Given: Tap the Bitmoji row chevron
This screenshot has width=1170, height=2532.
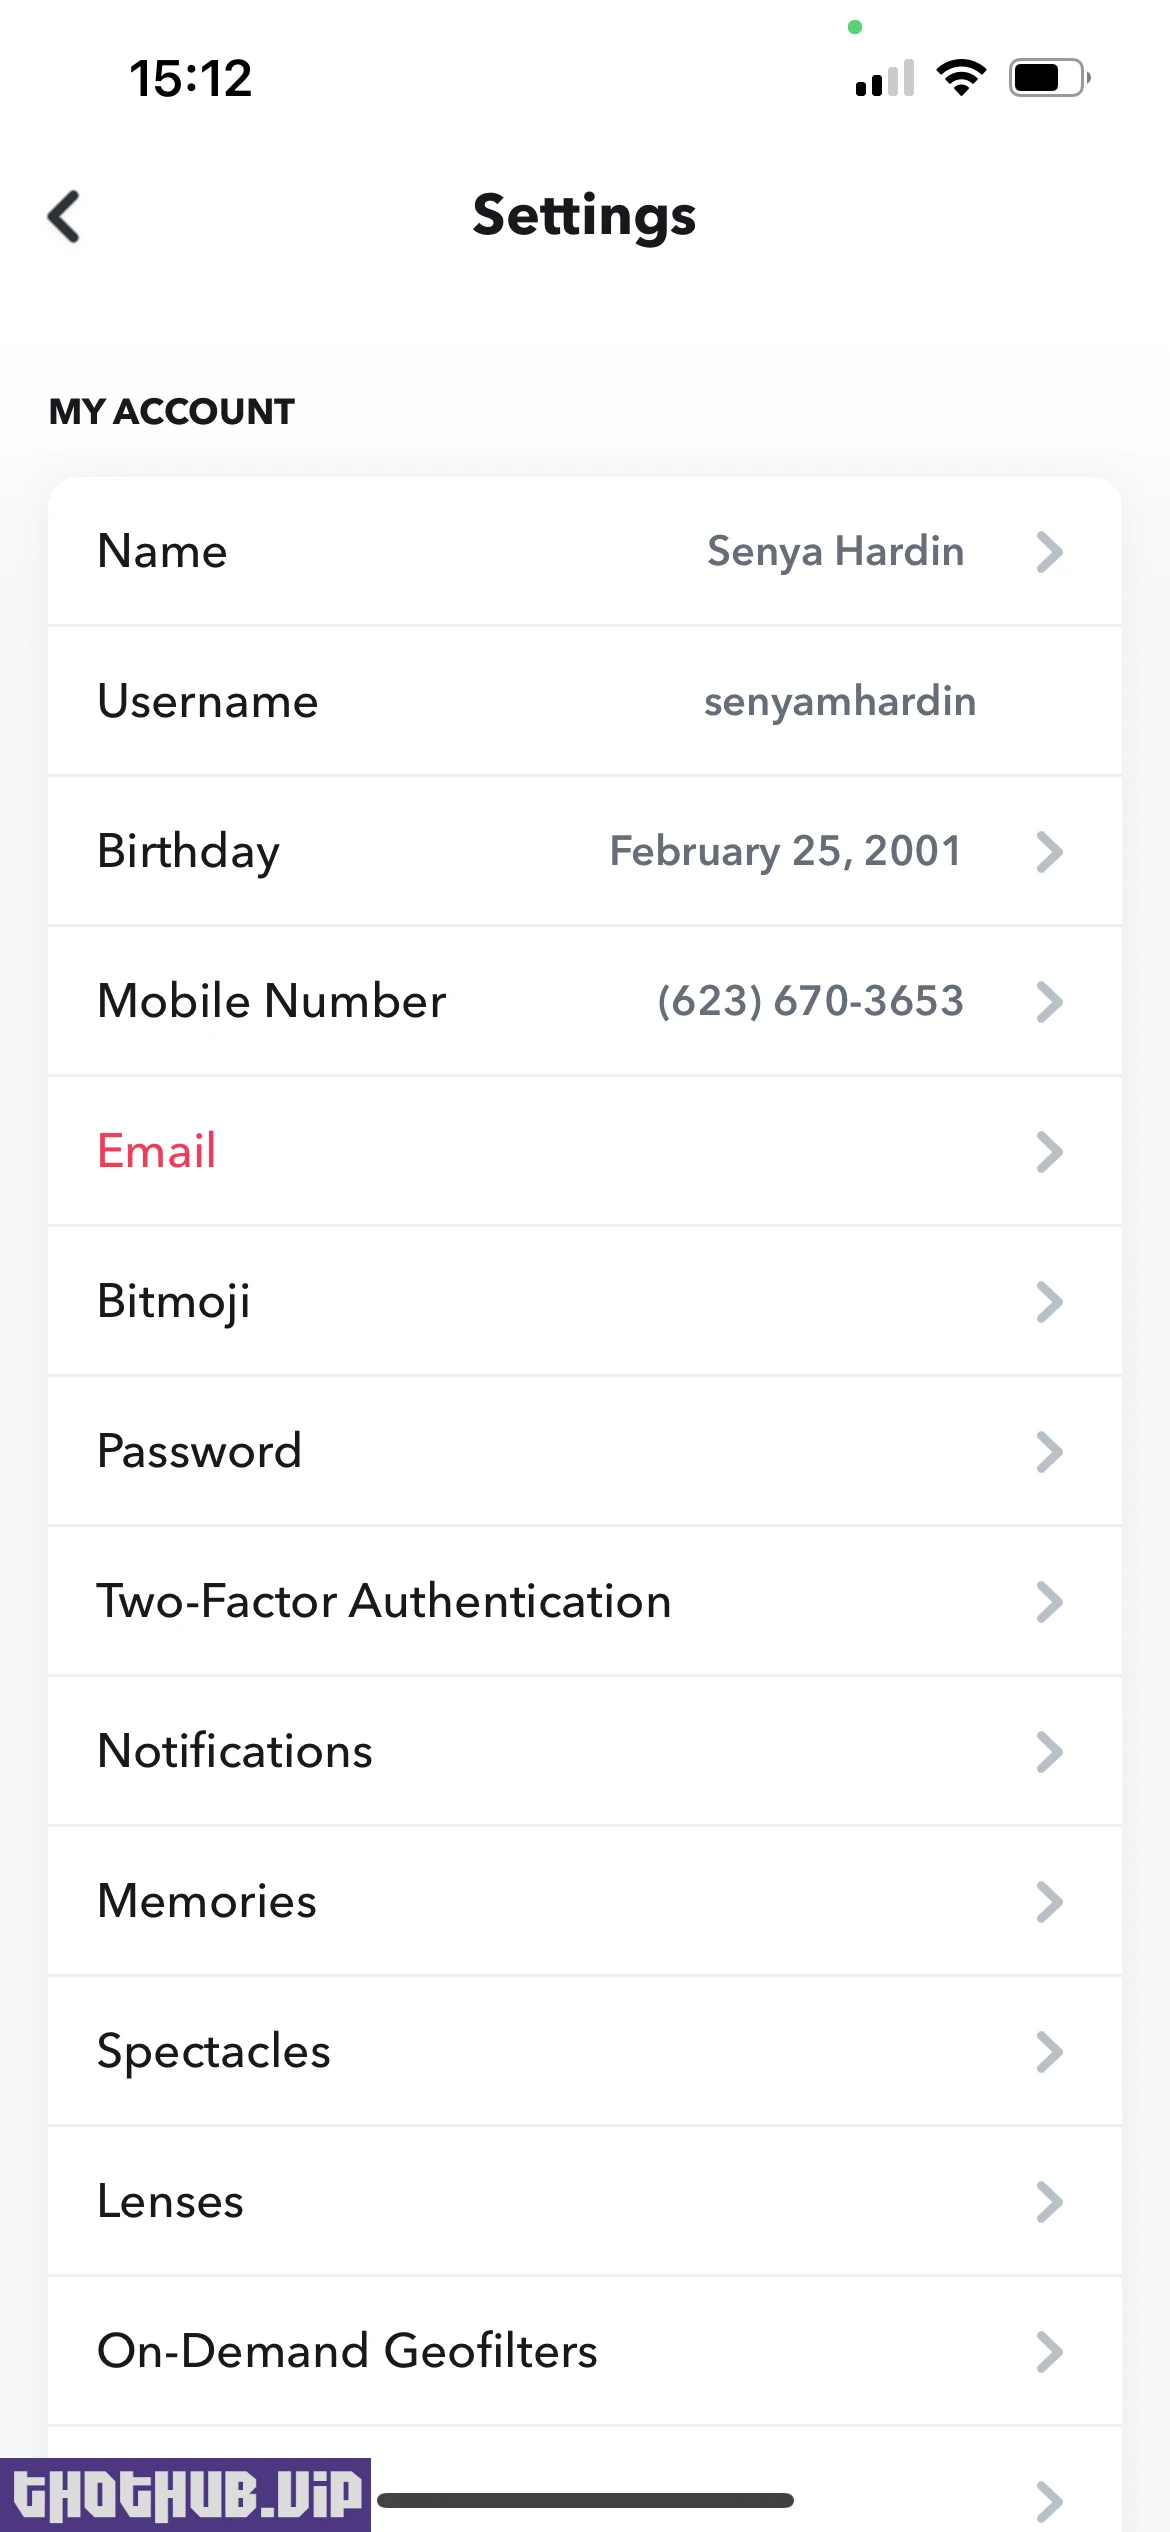Looking at the screenshot, I should [x=1049, y=1302].
